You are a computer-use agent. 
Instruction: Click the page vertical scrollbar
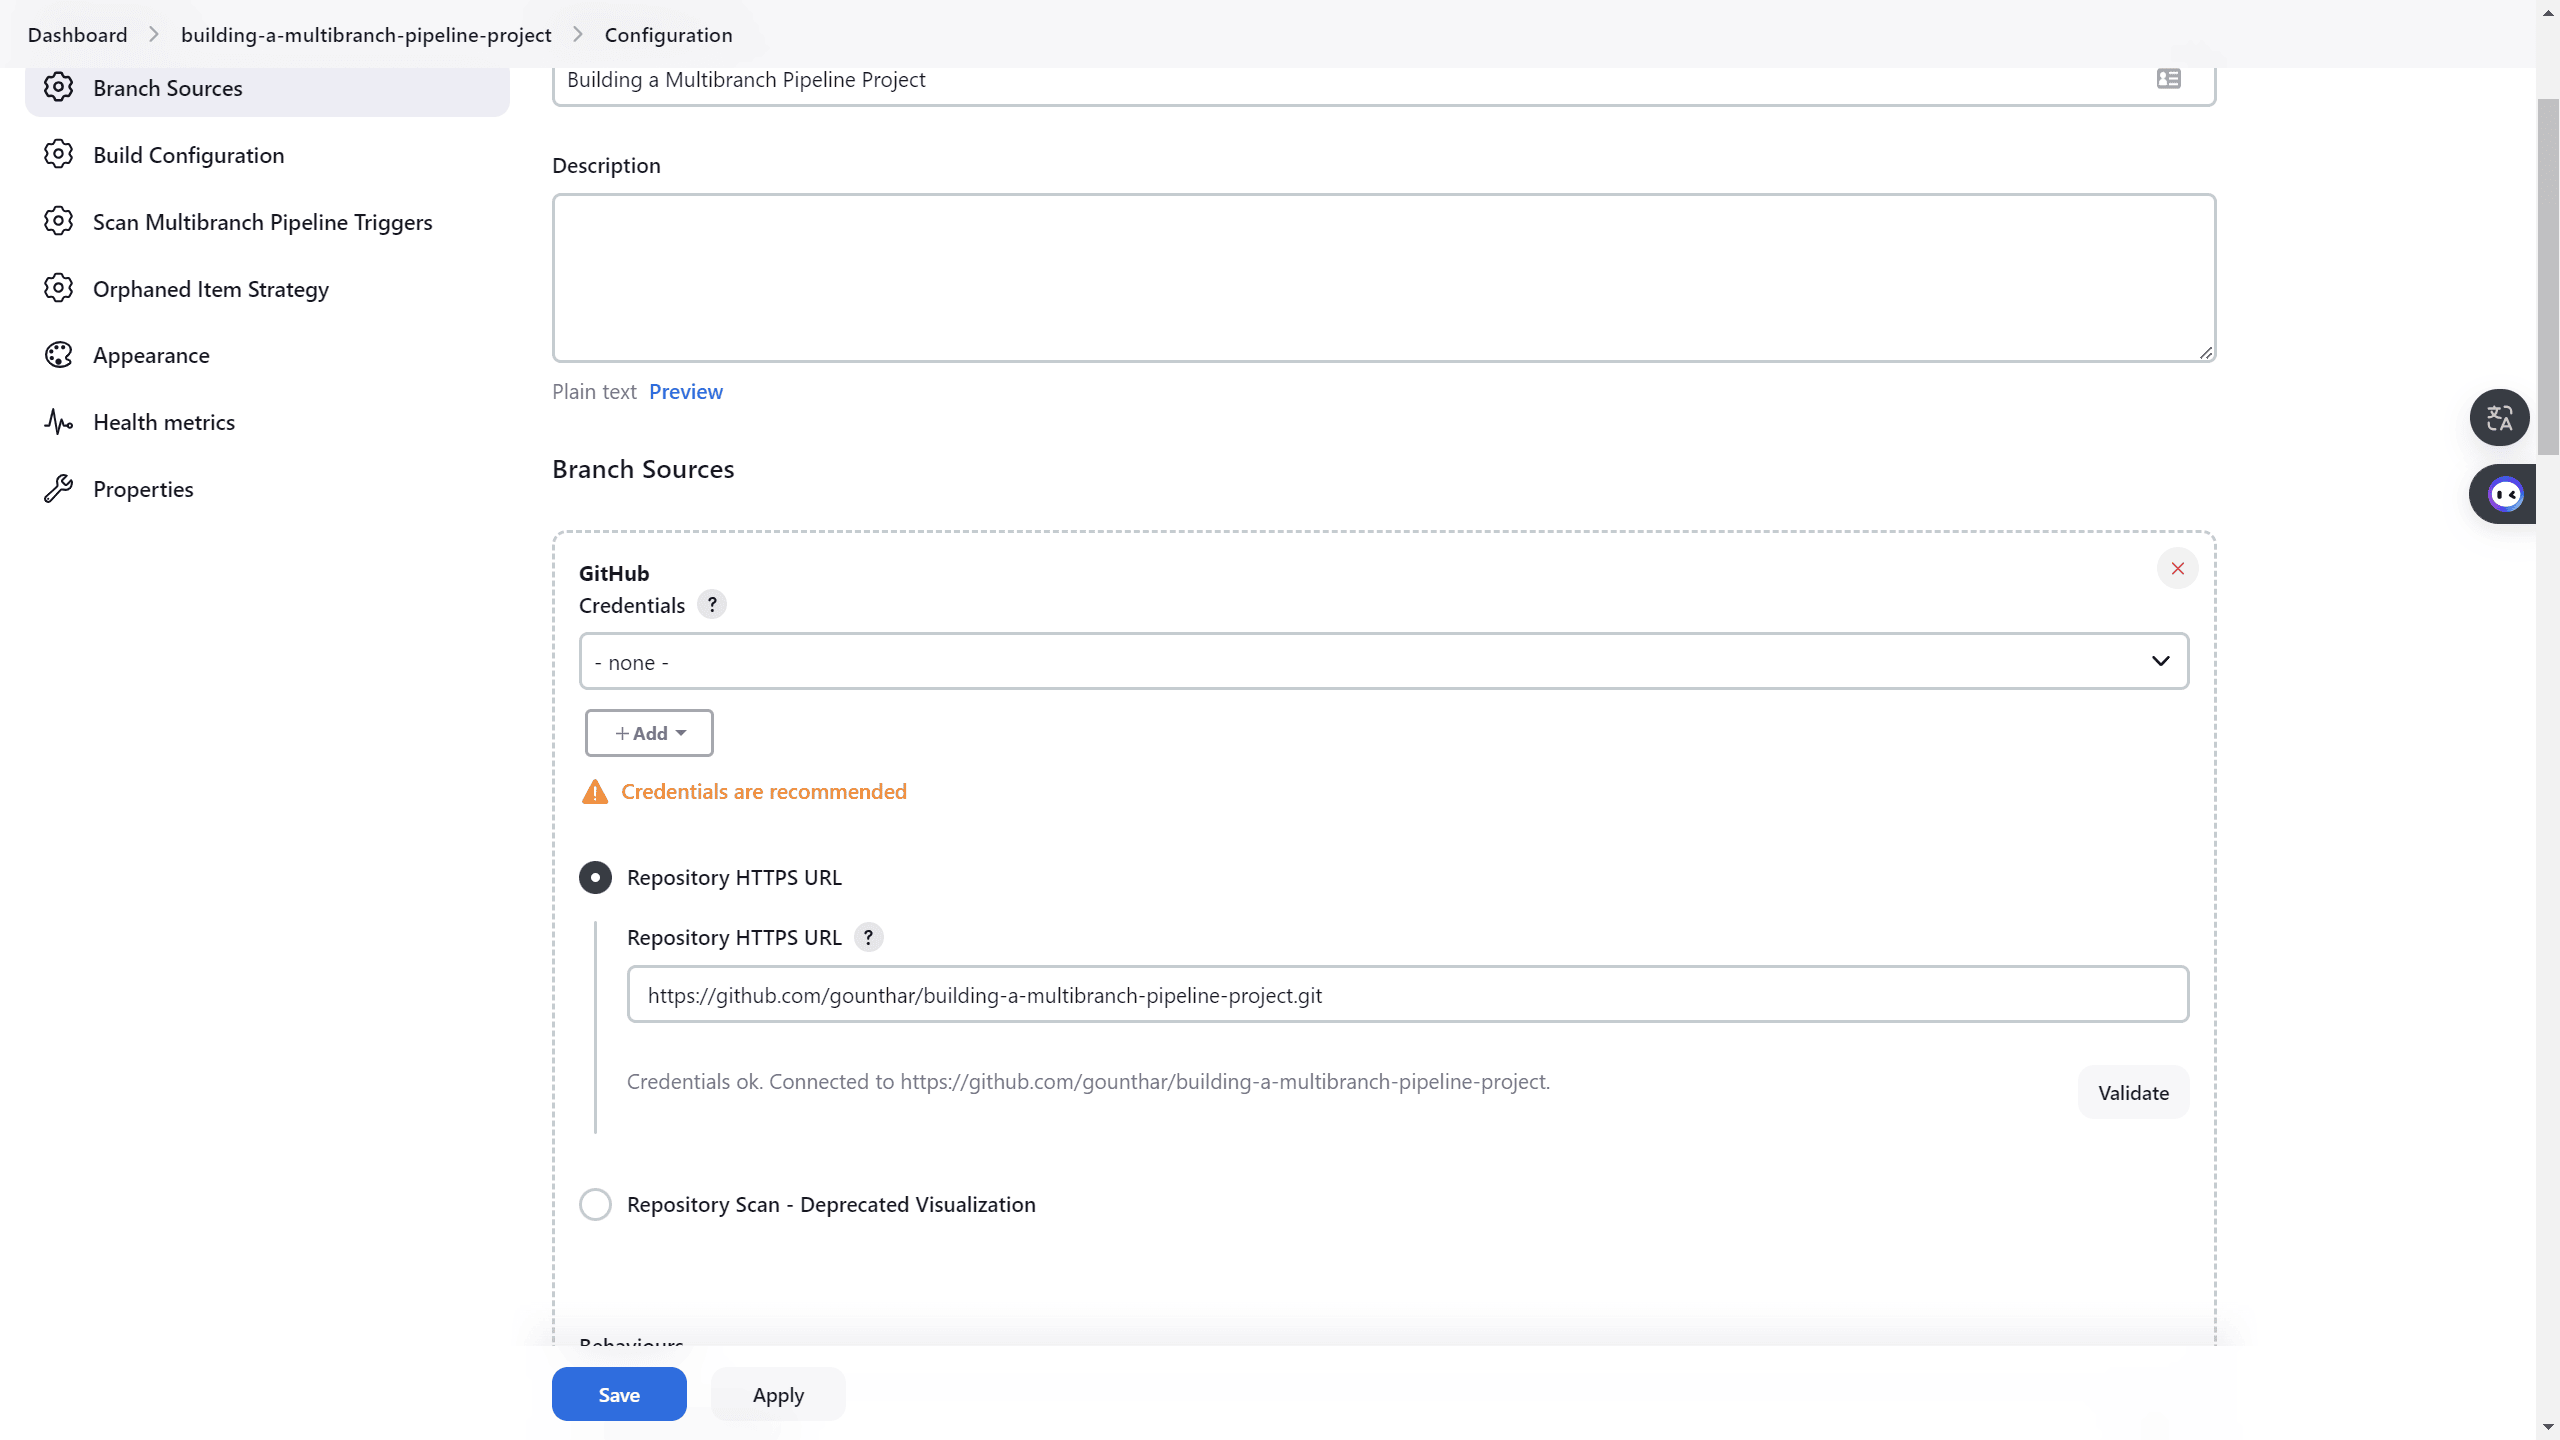[x=2547, y=275]
